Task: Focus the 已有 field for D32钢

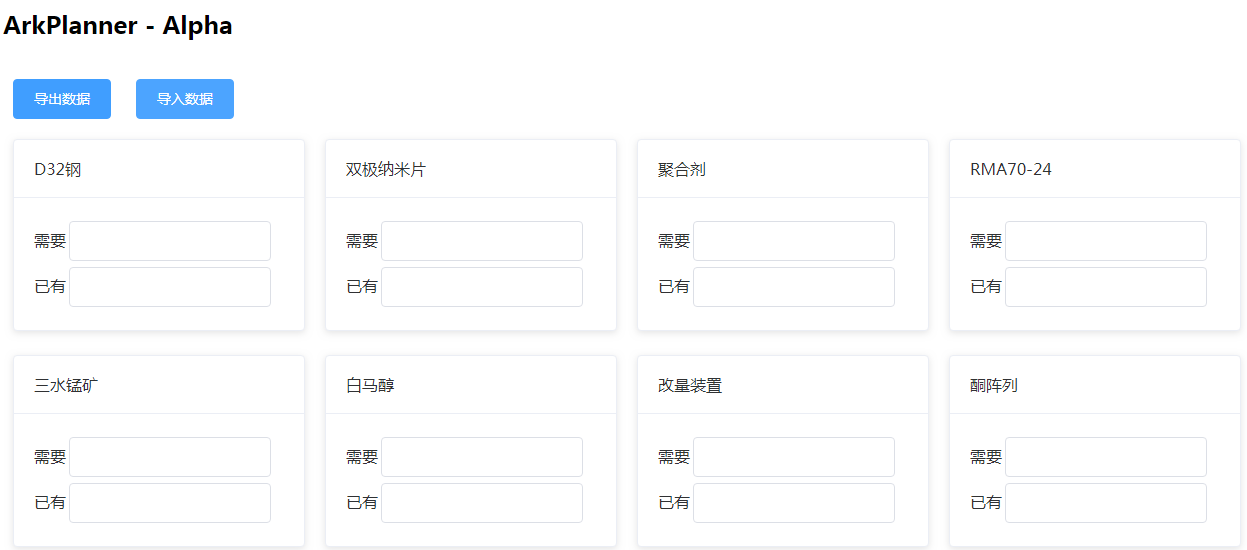Action: click(x=170, y=287)
